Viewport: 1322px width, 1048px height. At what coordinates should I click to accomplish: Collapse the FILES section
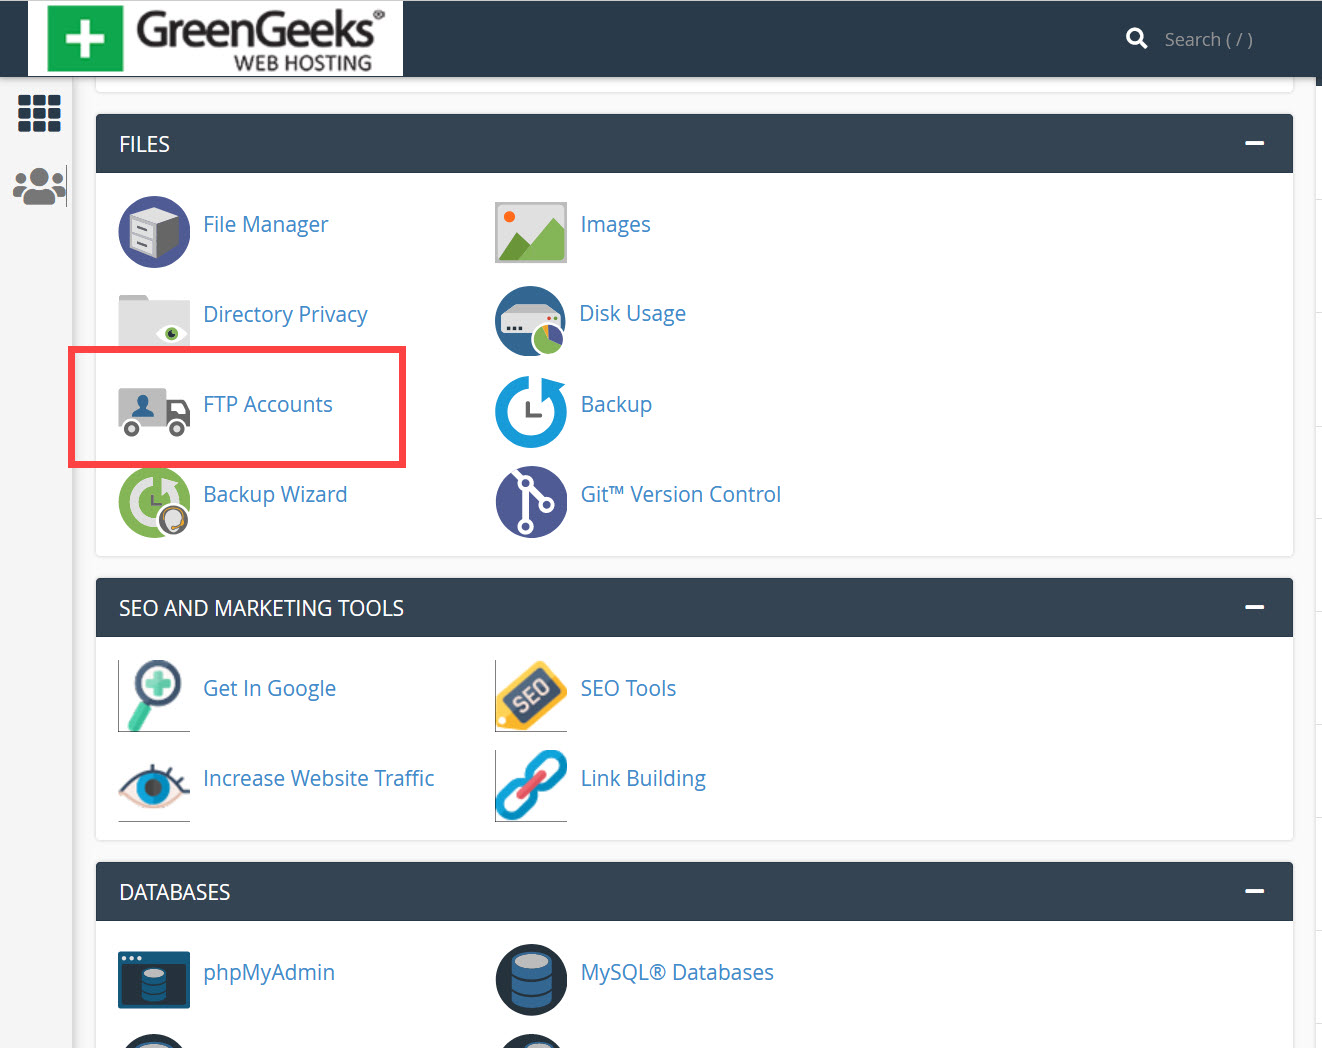[x=1254, y=143]
